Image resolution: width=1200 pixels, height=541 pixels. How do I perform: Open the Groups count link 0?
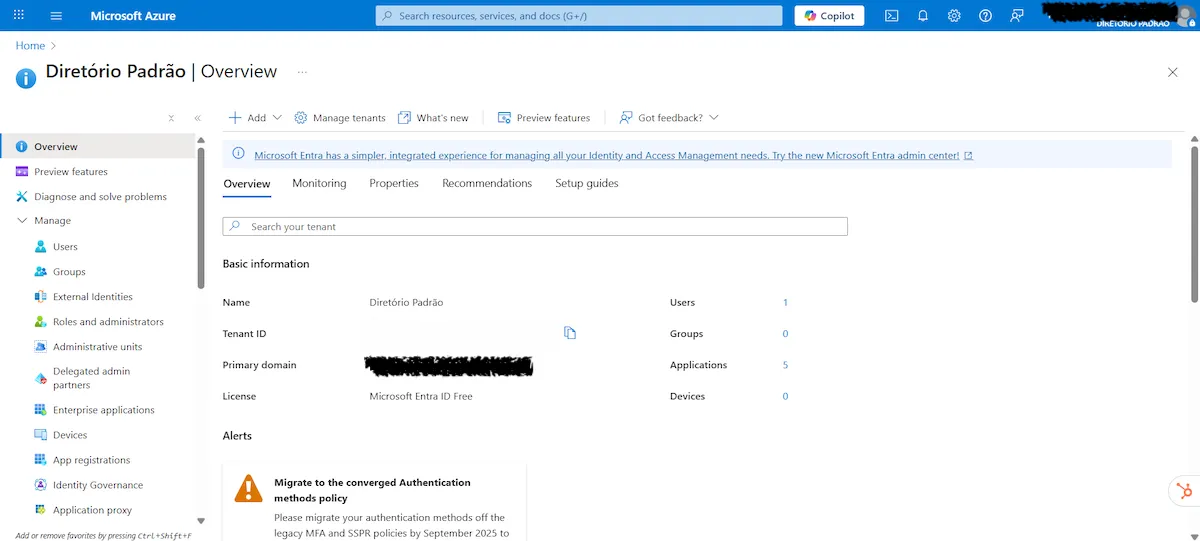(x=786, y=334)
